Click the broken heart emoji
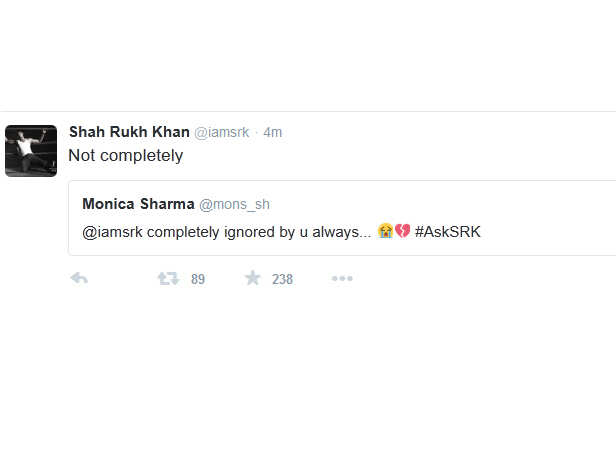 click(402, 231)
